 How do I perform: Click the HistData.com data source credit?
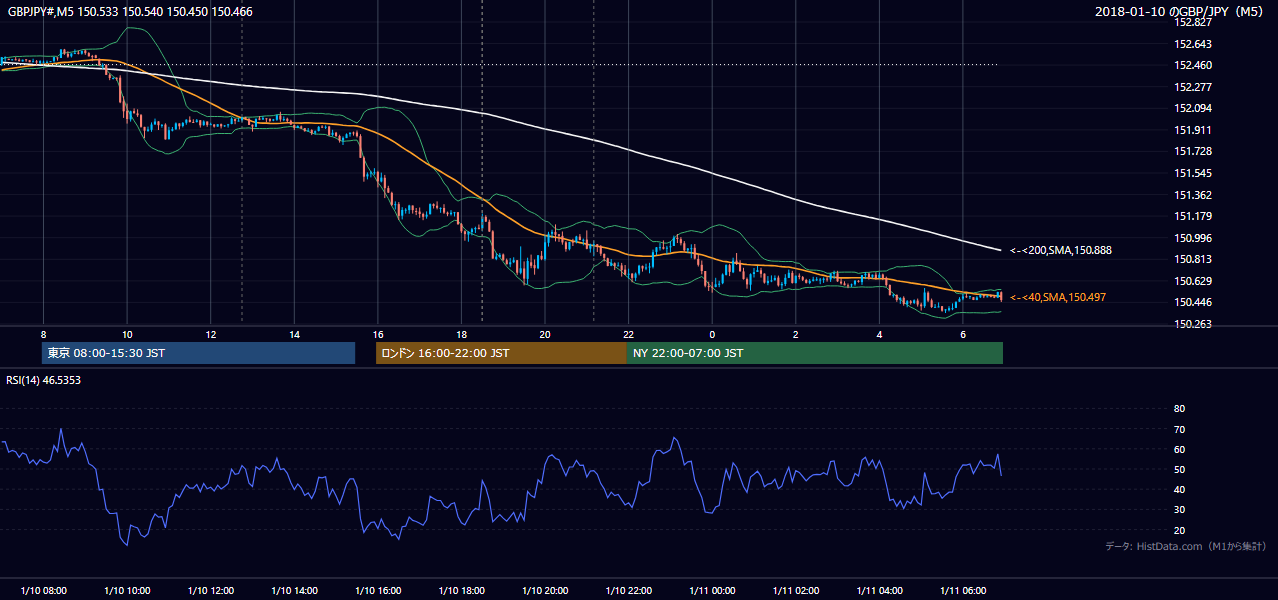(1186, 546)
